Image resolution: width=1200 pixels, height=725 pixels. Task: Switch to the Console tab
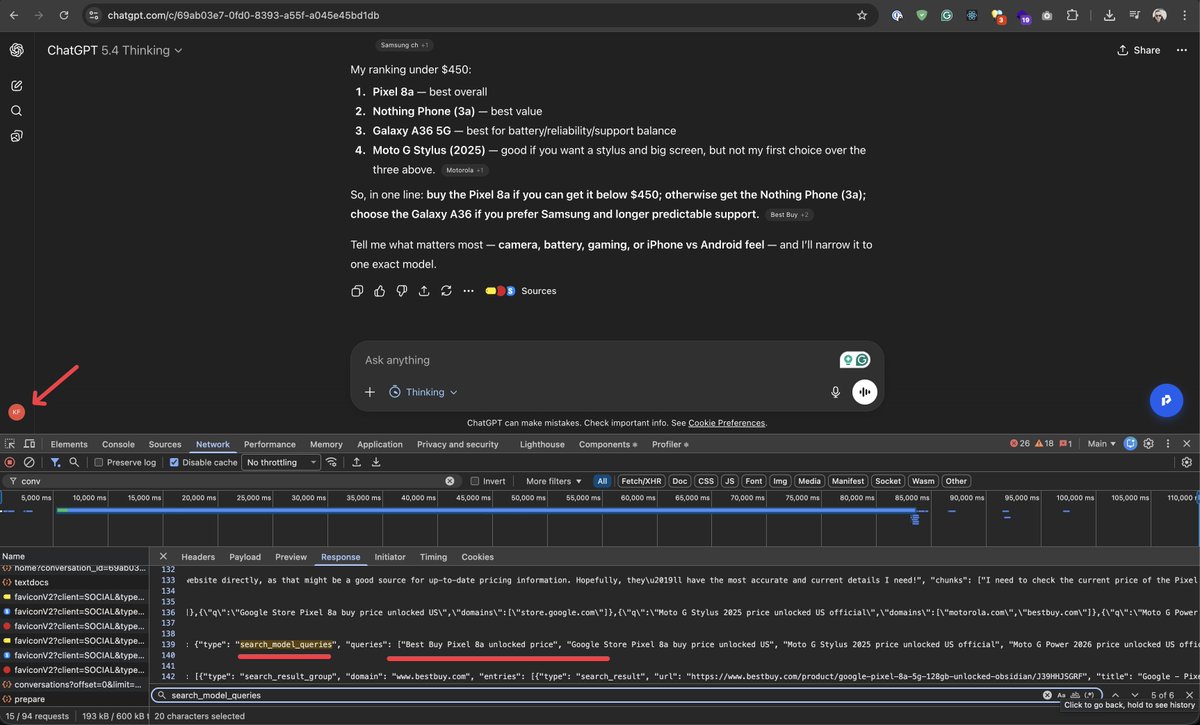pyautogui.click(x=118, y=444)
